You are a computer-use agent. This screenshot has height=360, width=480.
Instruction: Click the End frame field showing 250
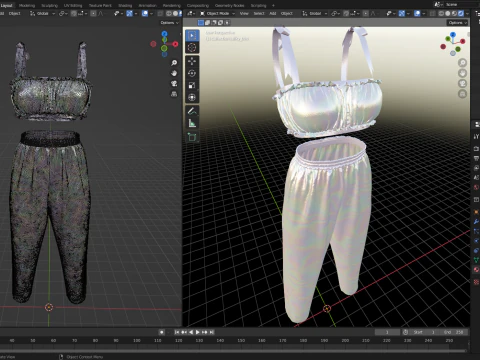point(453,332)
